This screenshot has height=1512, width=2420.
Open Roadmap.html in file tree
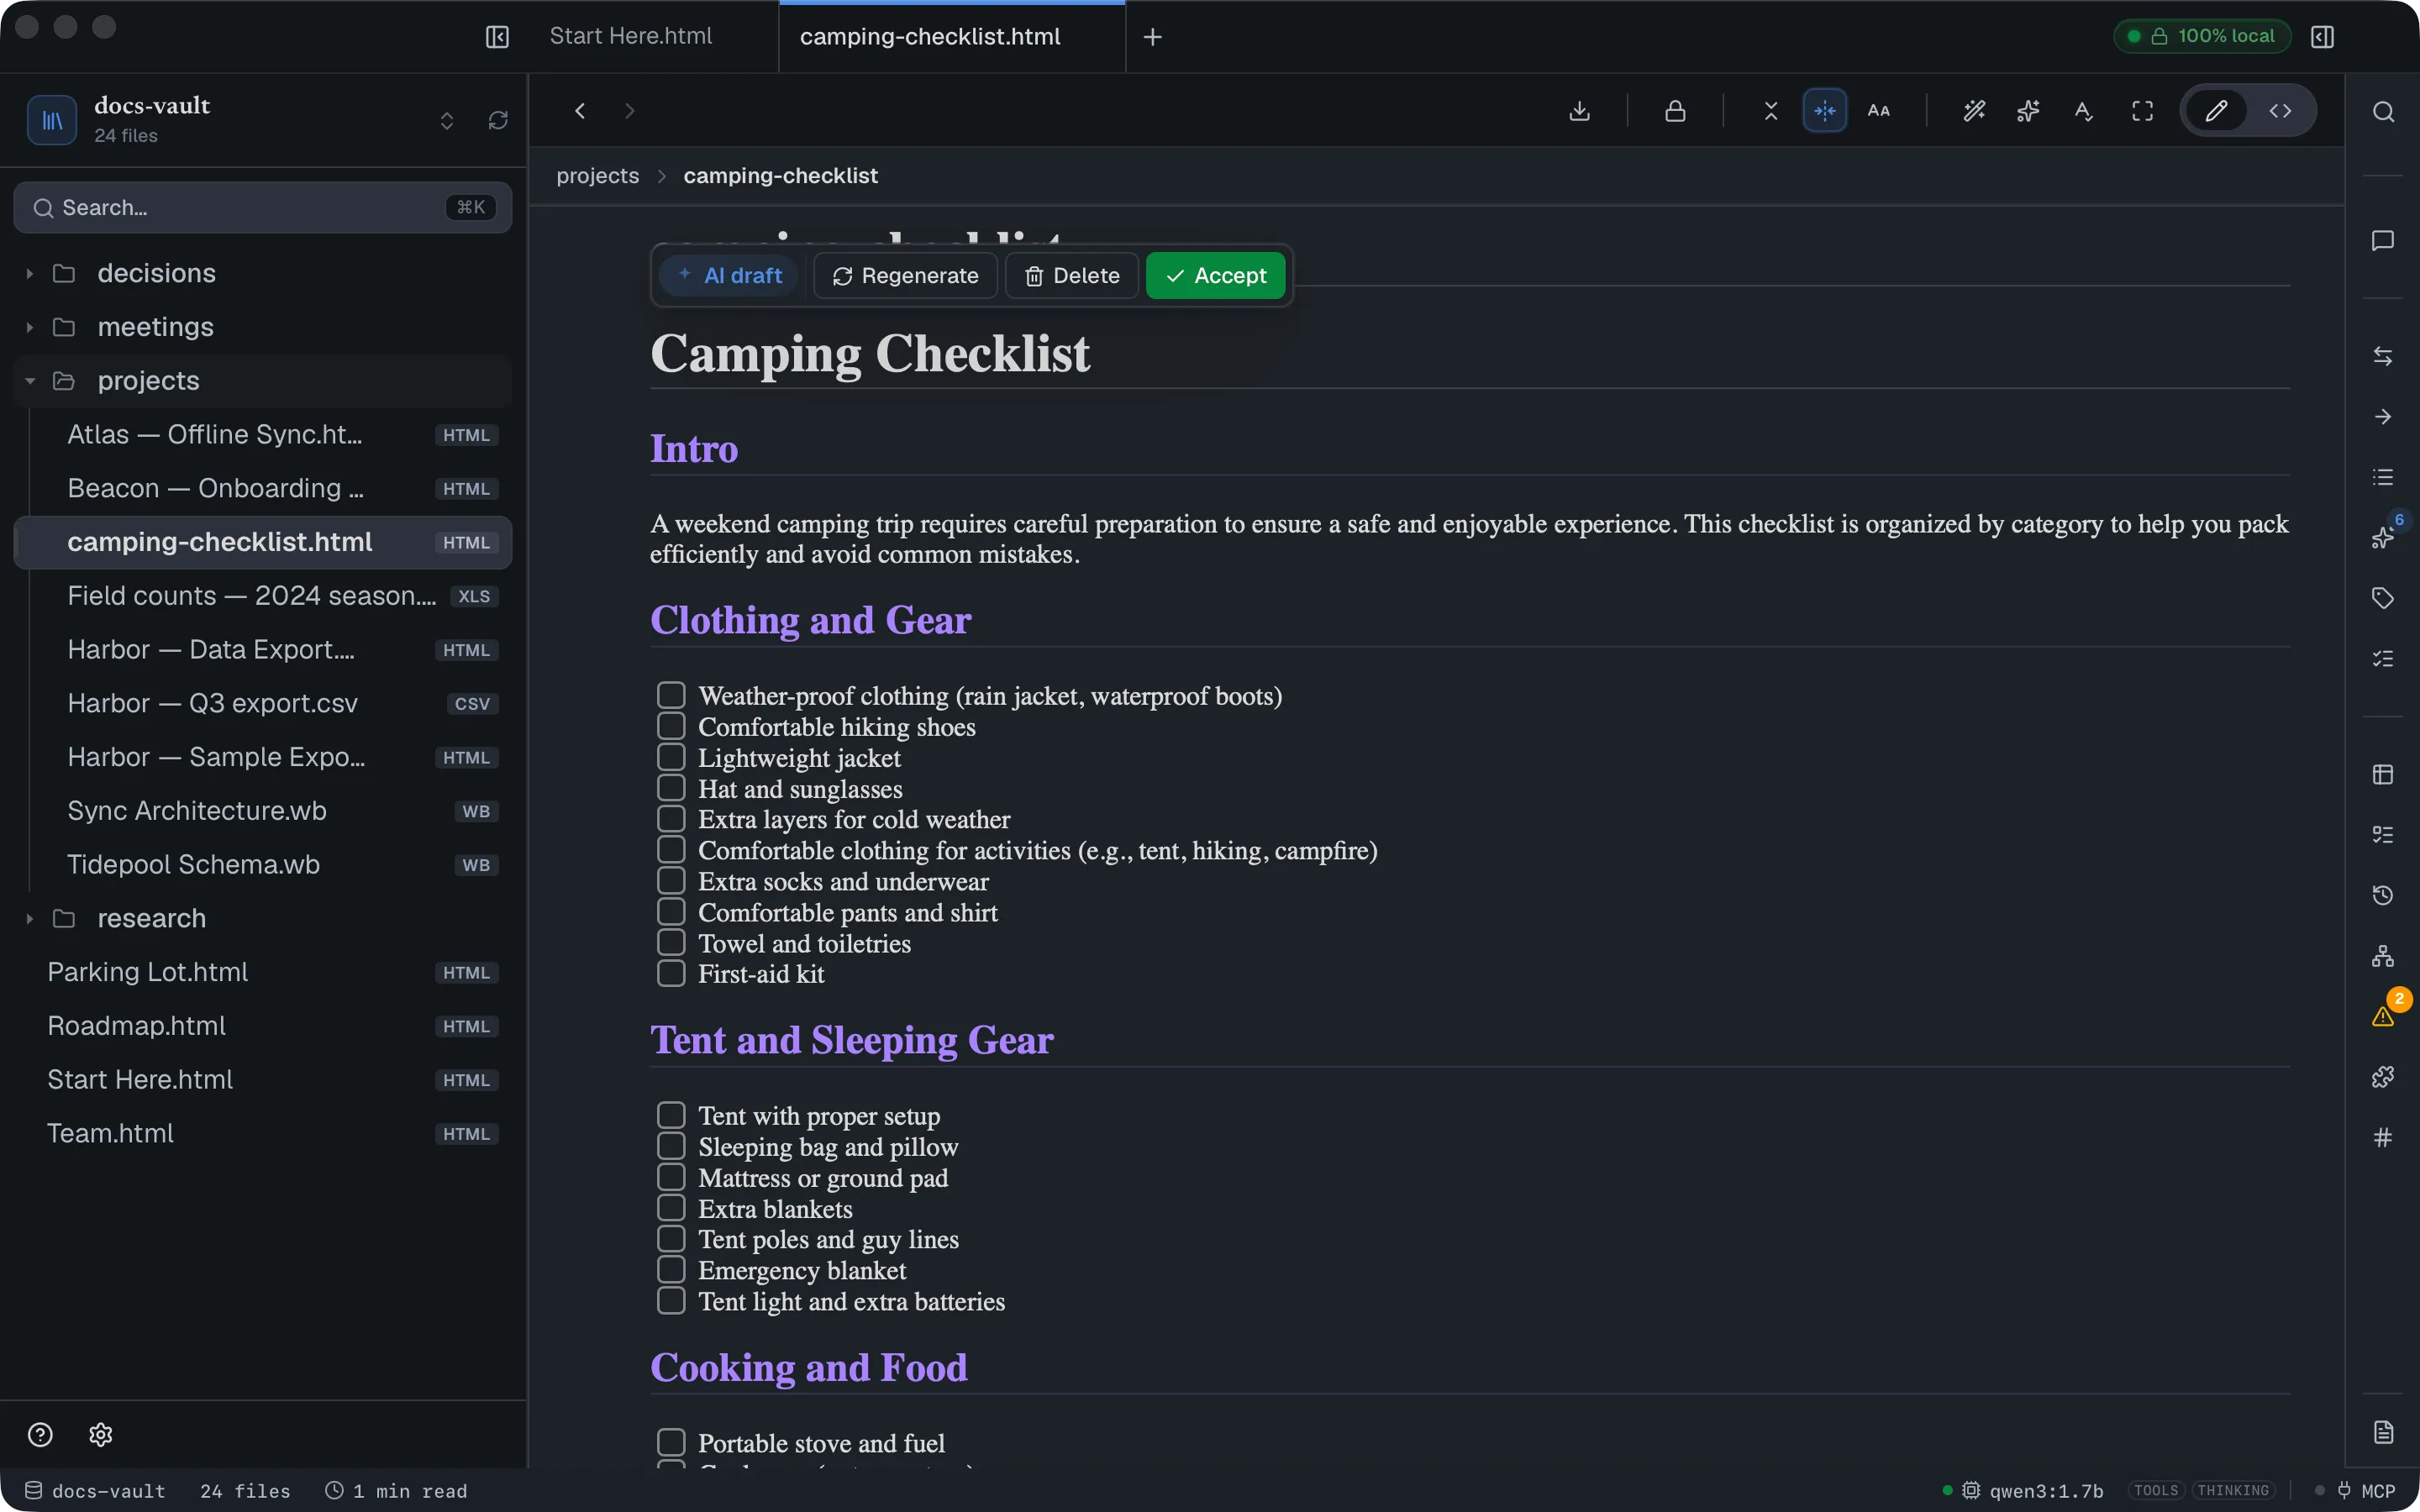tap(264, 1026)
